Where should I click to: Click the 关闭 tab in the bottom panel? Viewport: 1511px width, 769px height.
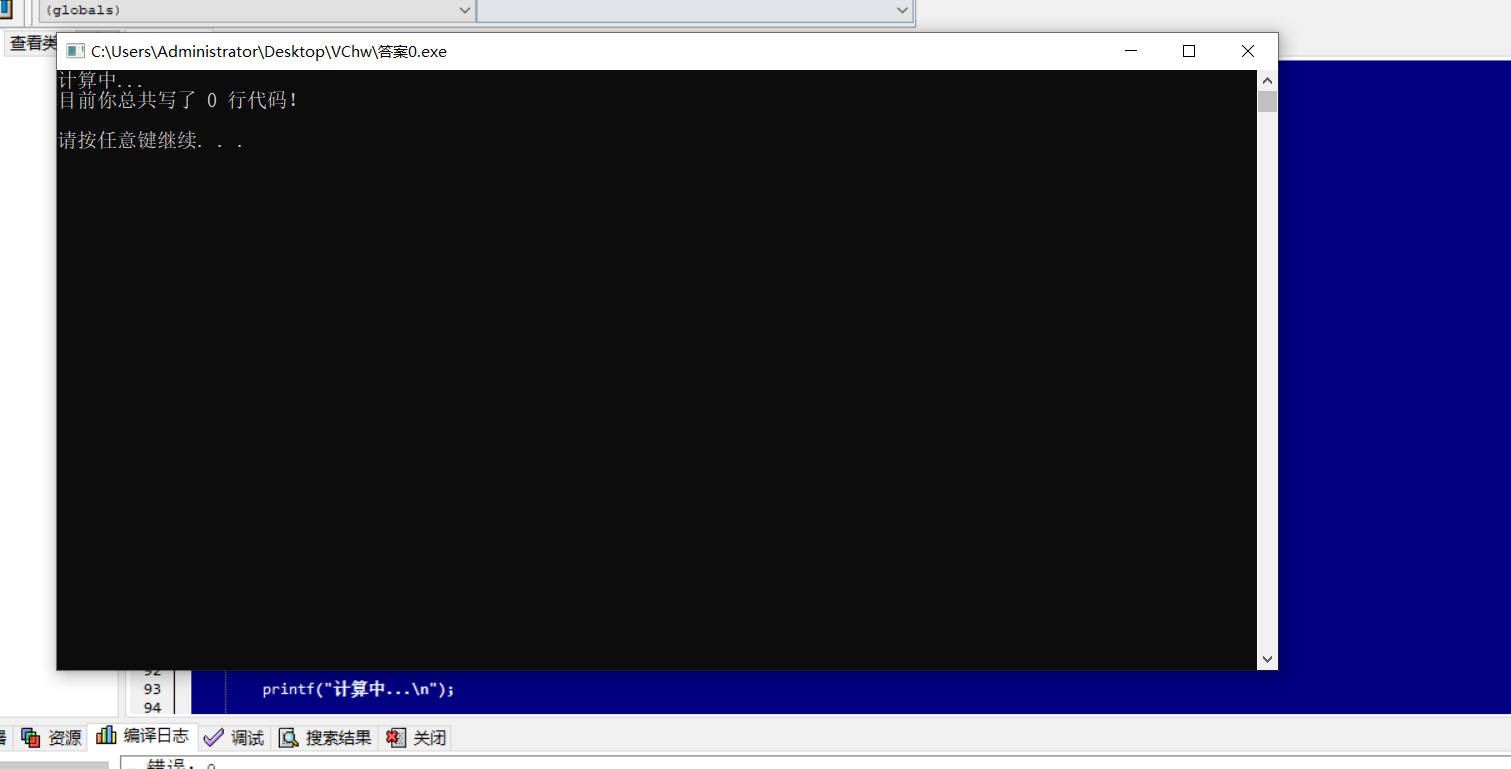coord(416,738)
